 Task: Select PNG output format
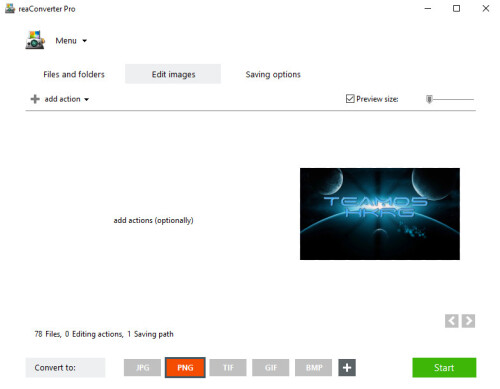(x=185, y=368)
